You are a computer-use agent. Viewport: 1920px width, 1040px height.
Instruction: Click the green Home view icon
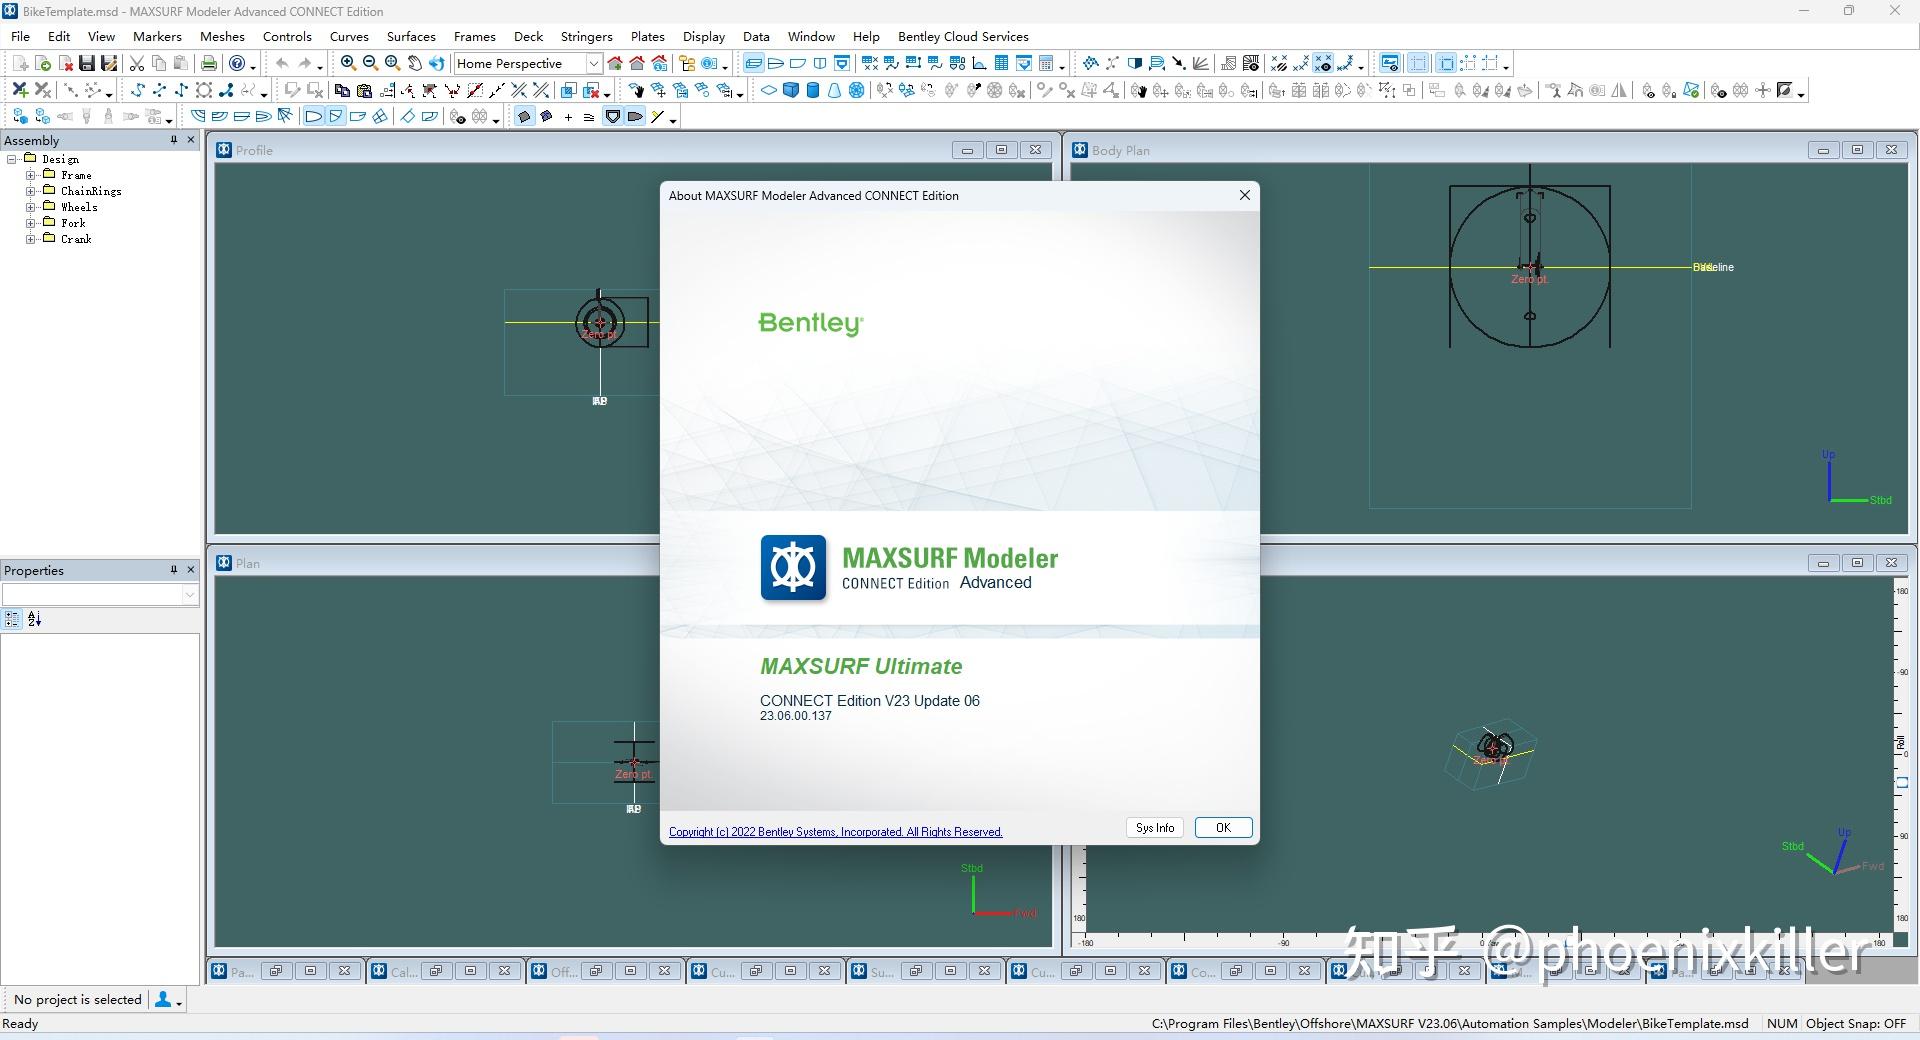616,62
